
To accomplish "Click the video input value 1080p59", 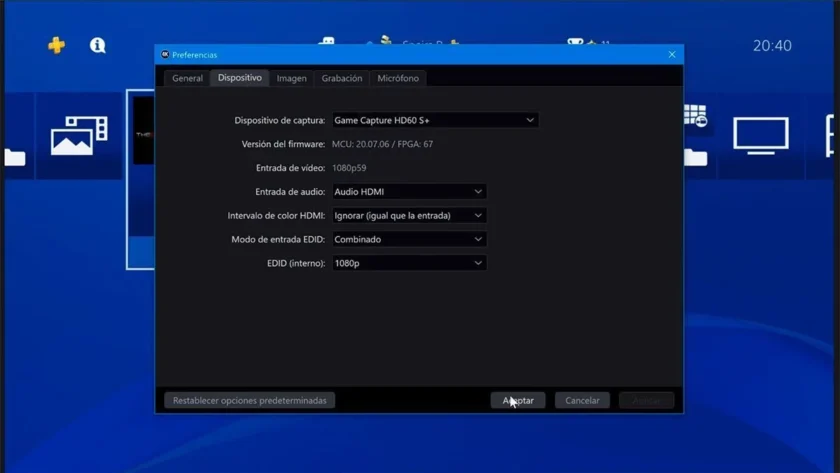I will [349, 168].
